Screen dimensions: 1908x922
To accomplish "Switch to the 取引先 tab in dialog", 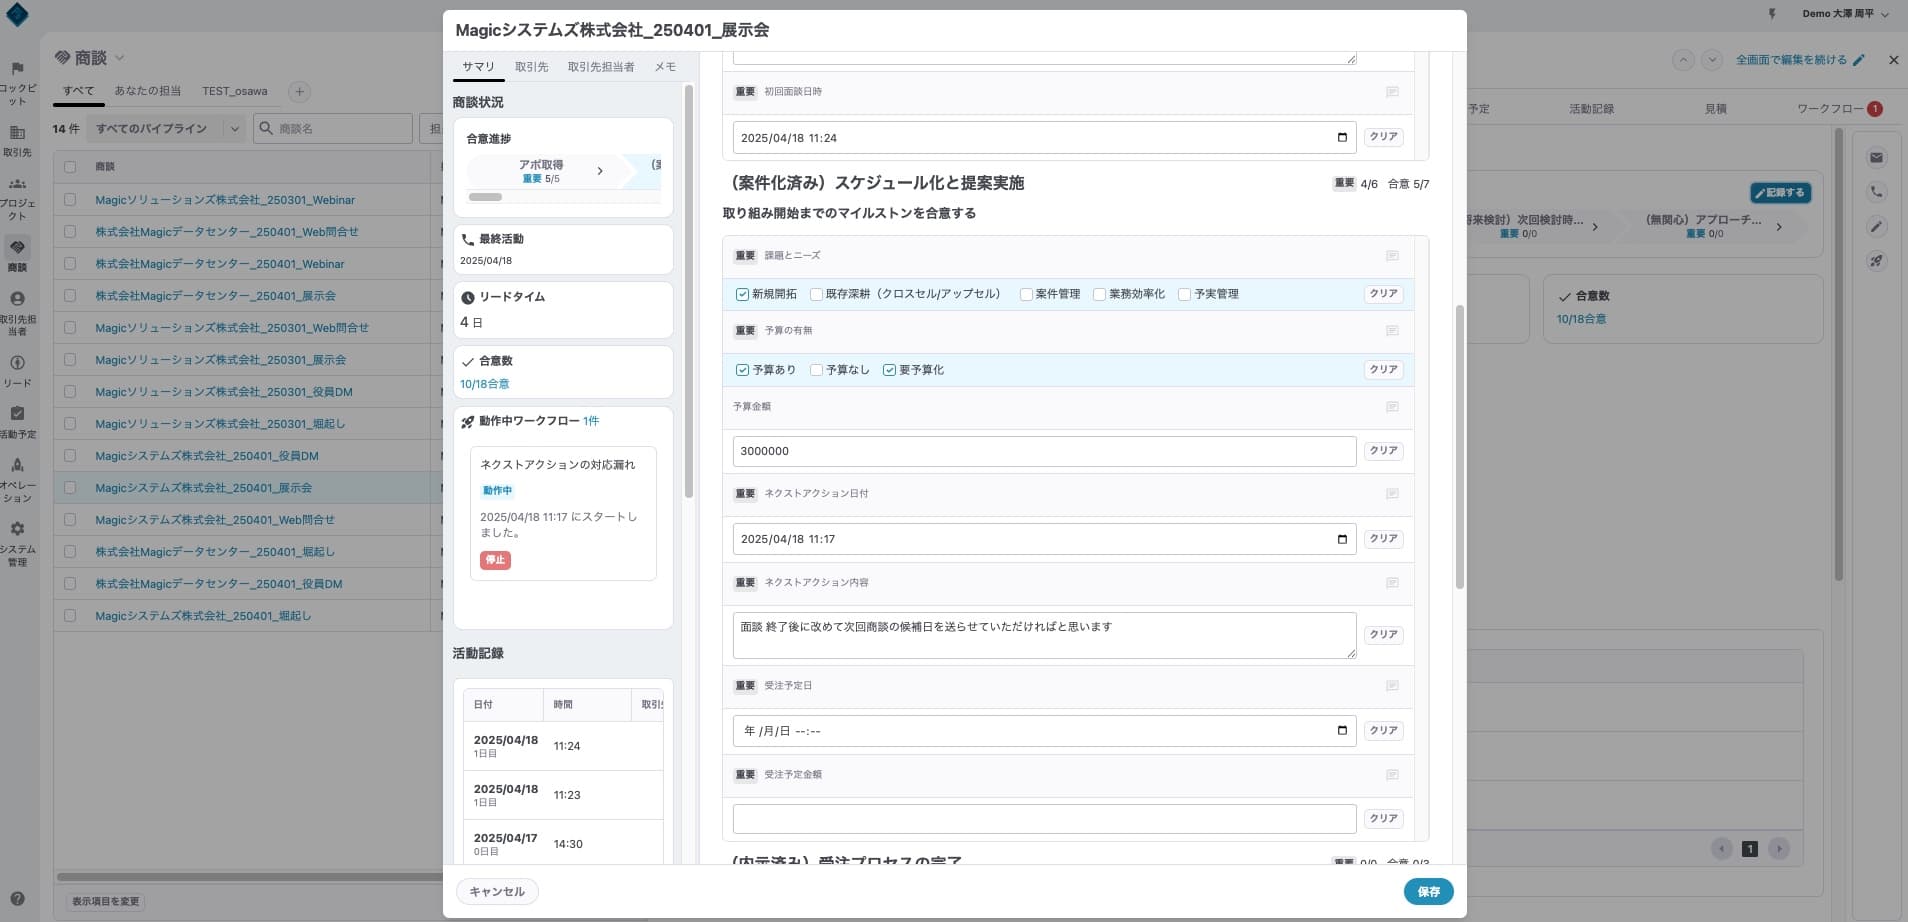I will point(531,67).
